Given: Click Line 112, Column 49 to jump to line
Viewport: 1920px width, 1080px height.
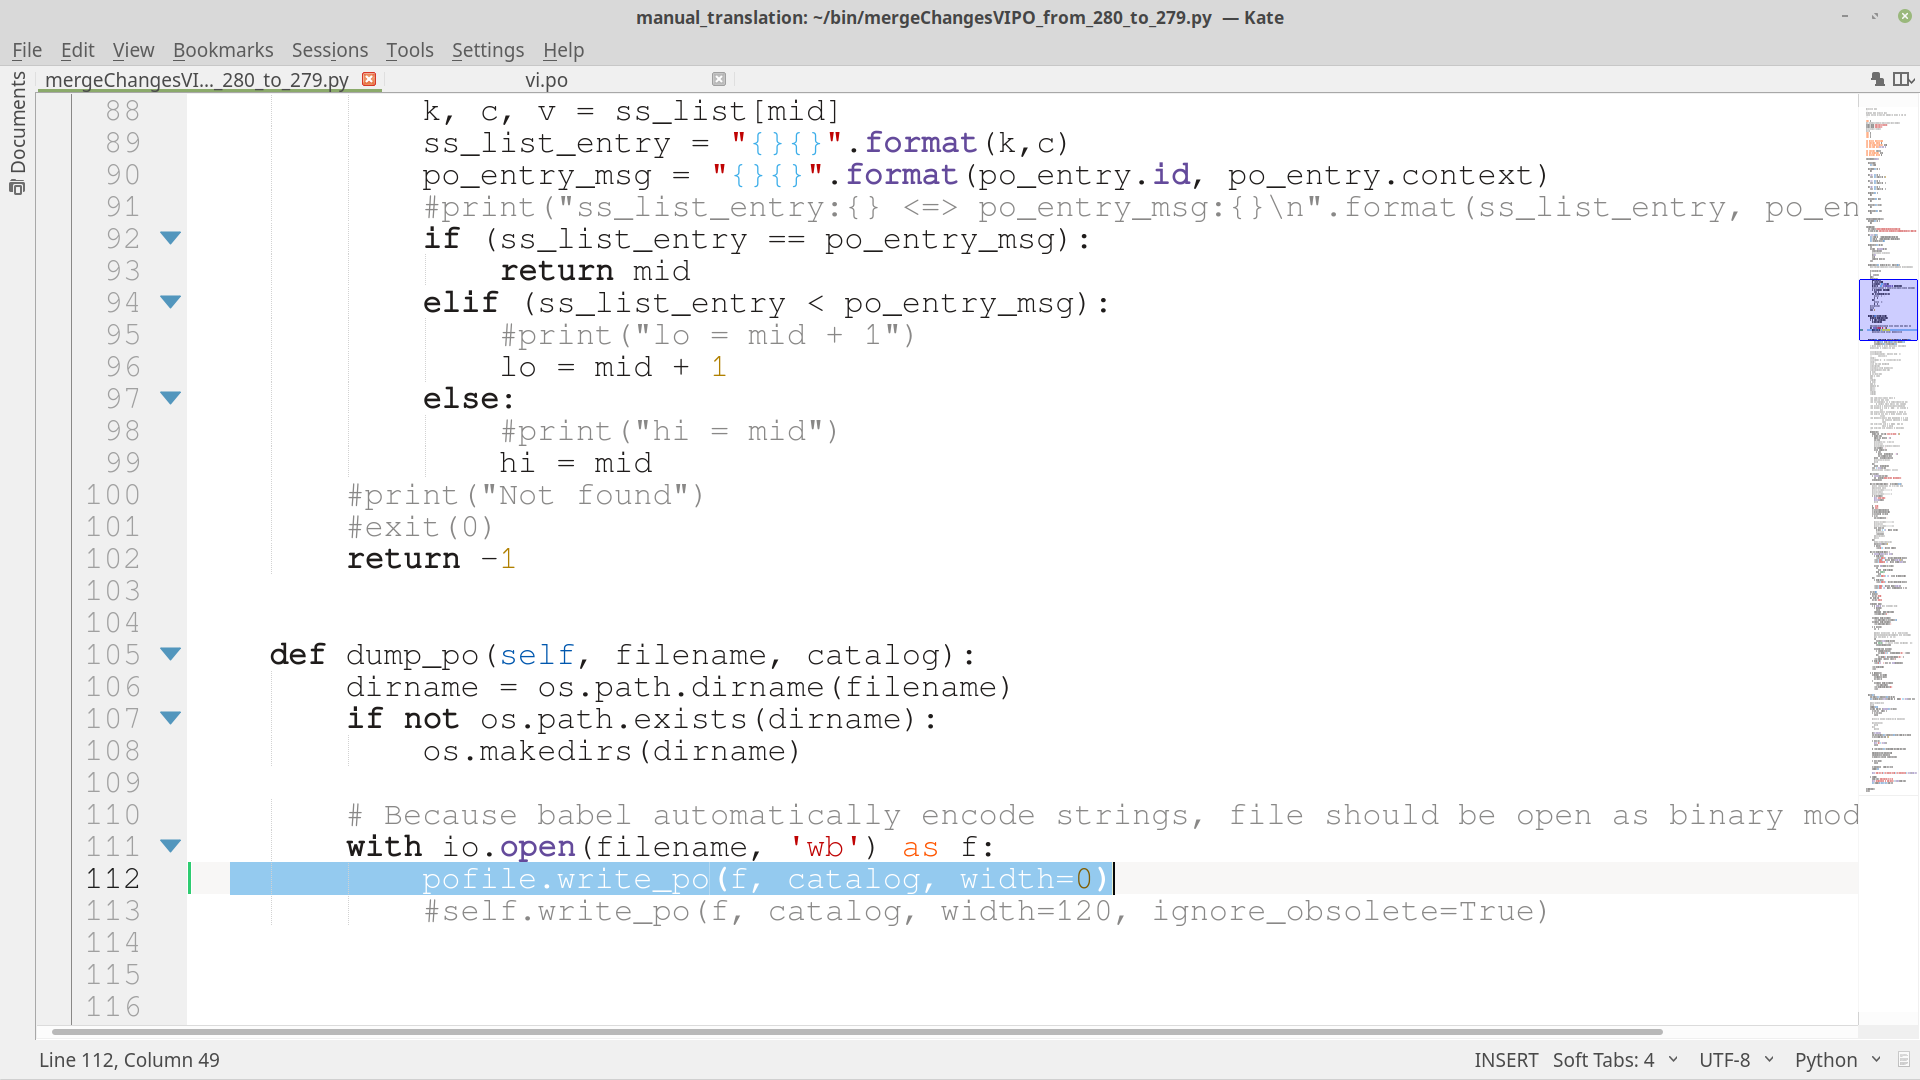Looking at the screenshot, I should (x=128, y=1059).
